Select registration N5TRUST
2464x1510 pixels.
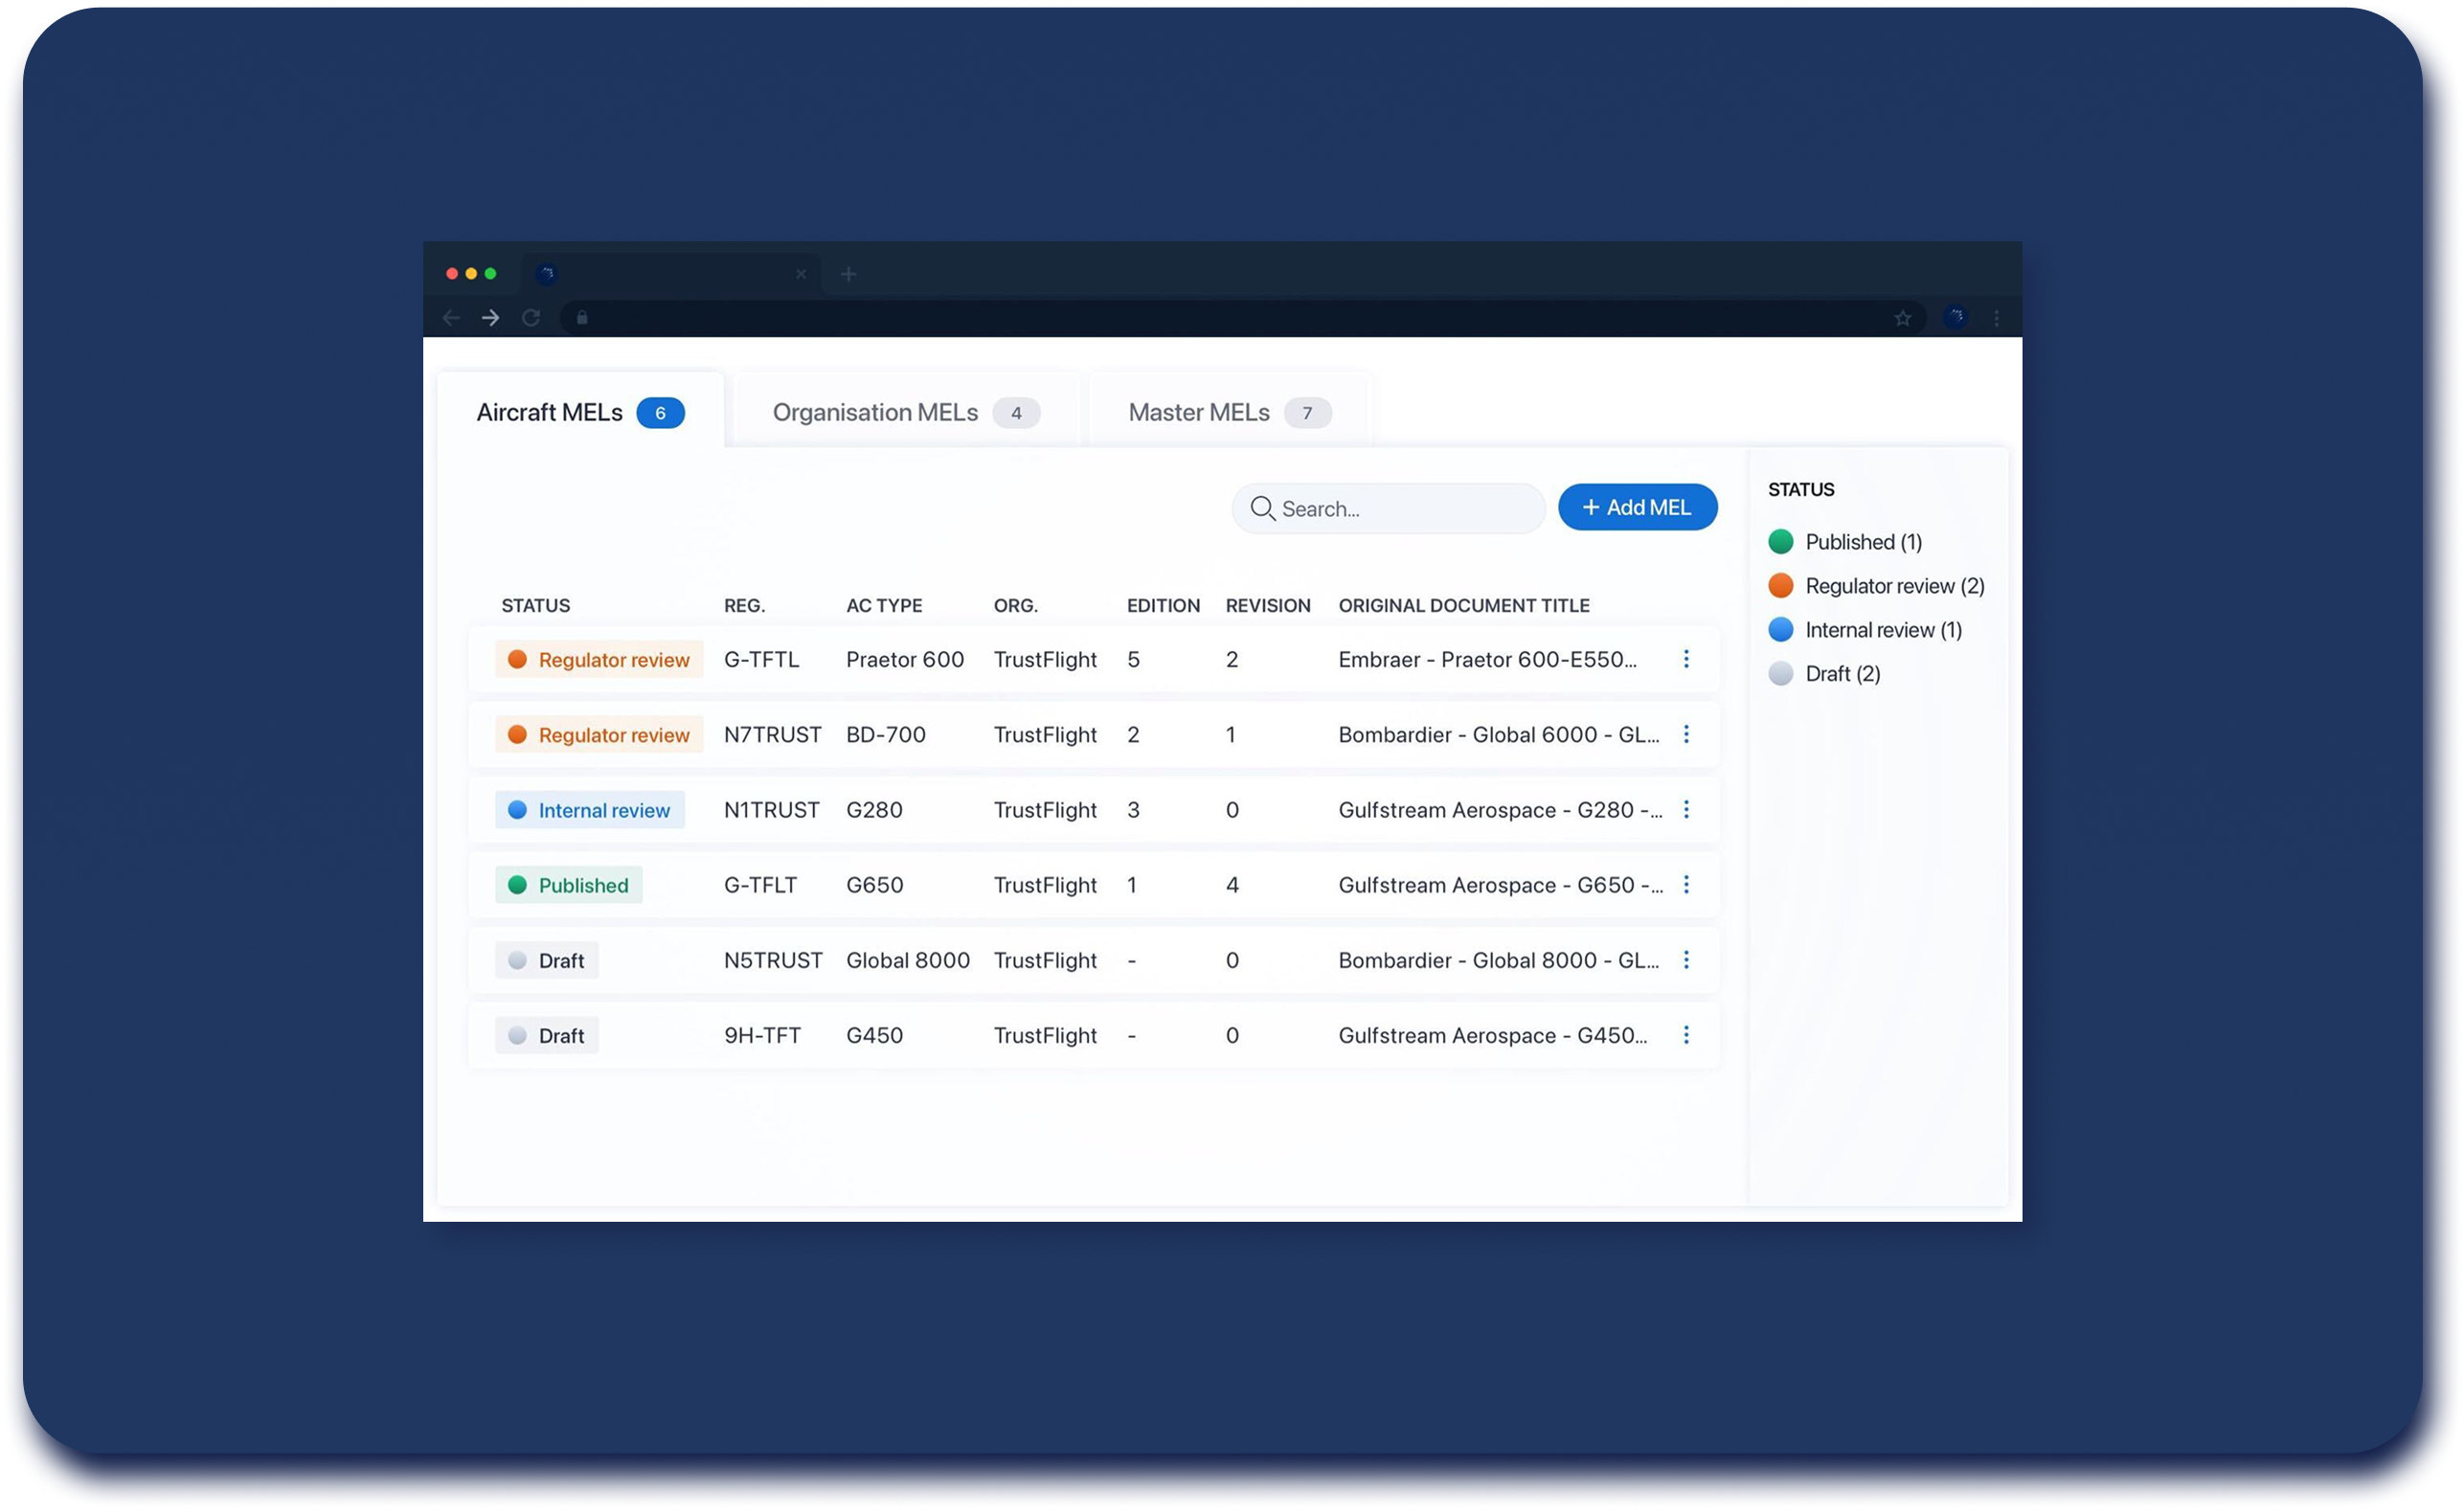pyautogui.click(x=773, y=960)
